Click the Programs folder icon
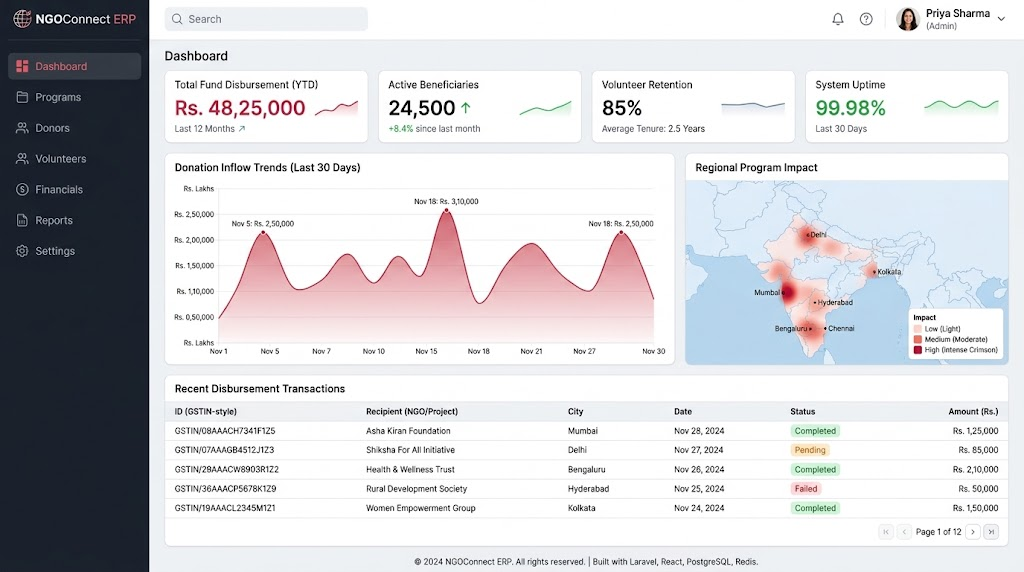This screenshot has height=572, width=1024. pyautogui.click(x=22, y=97)
